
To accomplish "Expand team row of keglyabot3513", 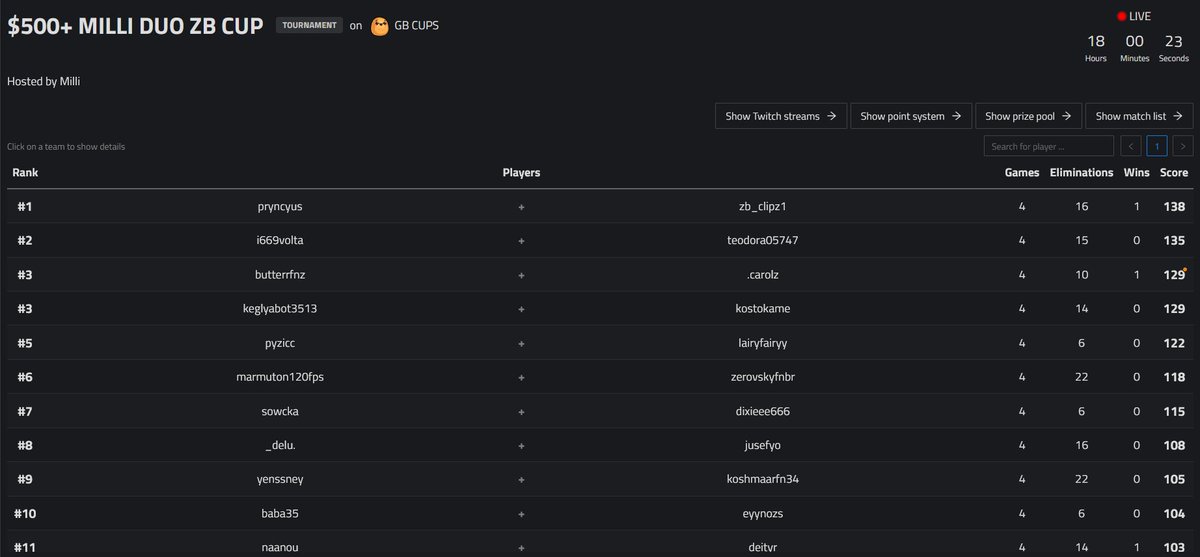I will pos(600,308).
